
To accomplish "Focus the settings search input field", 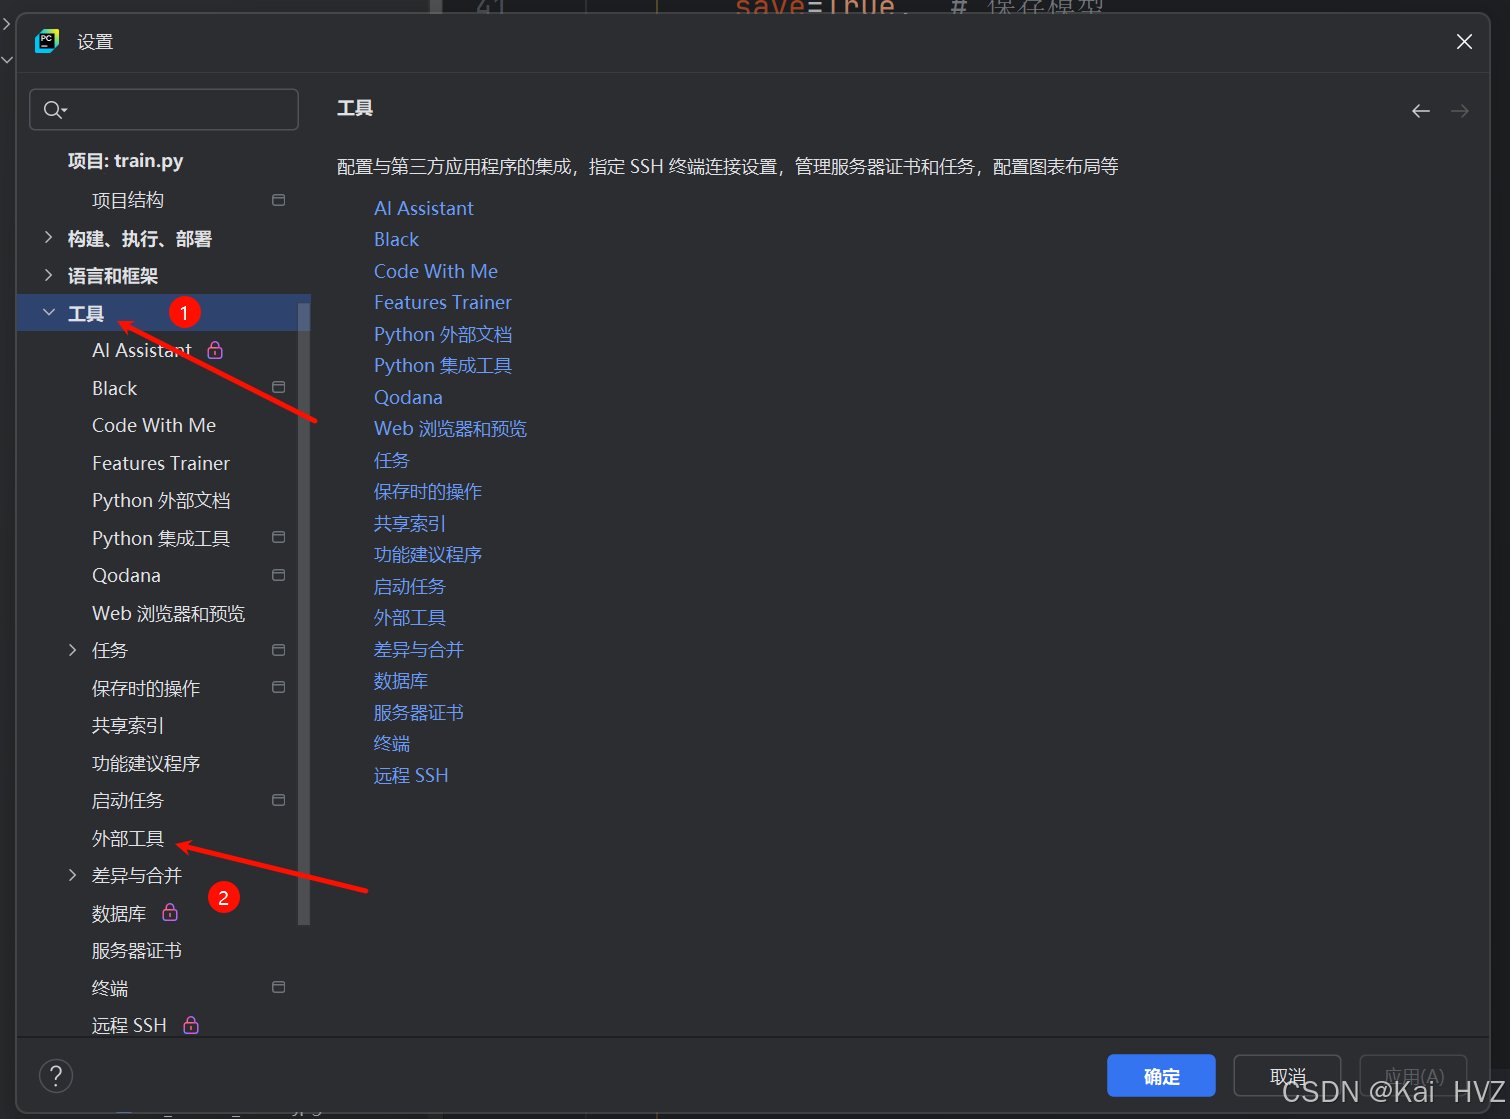I will (164, 110).
